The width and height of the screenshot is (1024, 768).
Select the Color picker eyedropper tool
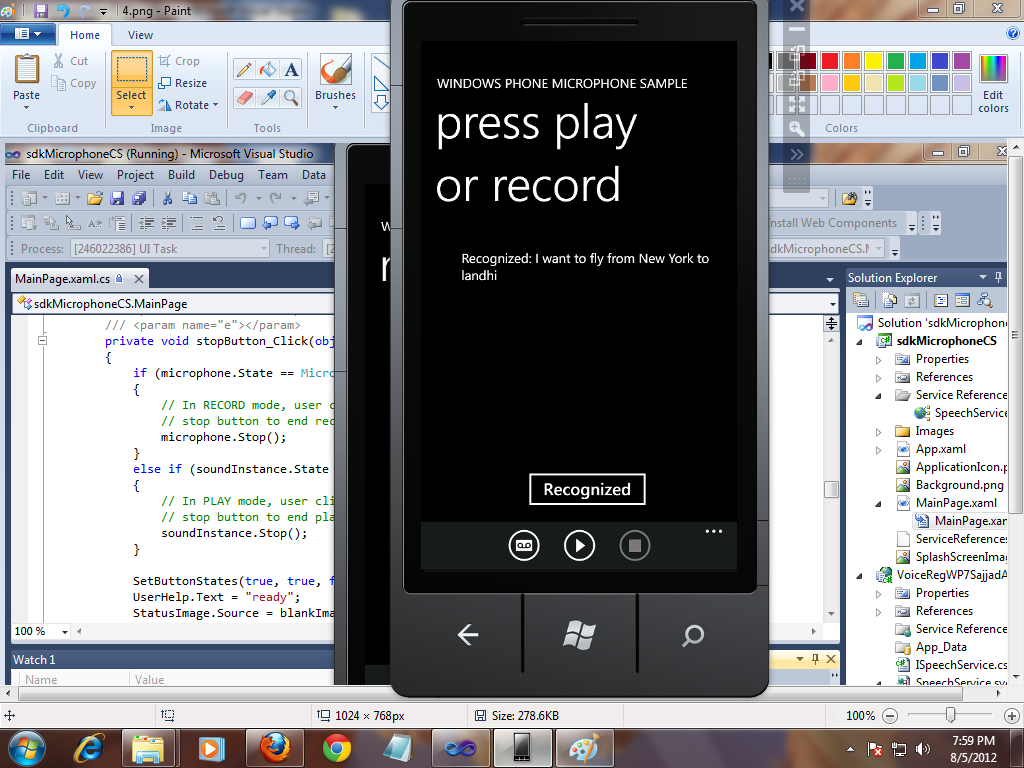point(267,98)
